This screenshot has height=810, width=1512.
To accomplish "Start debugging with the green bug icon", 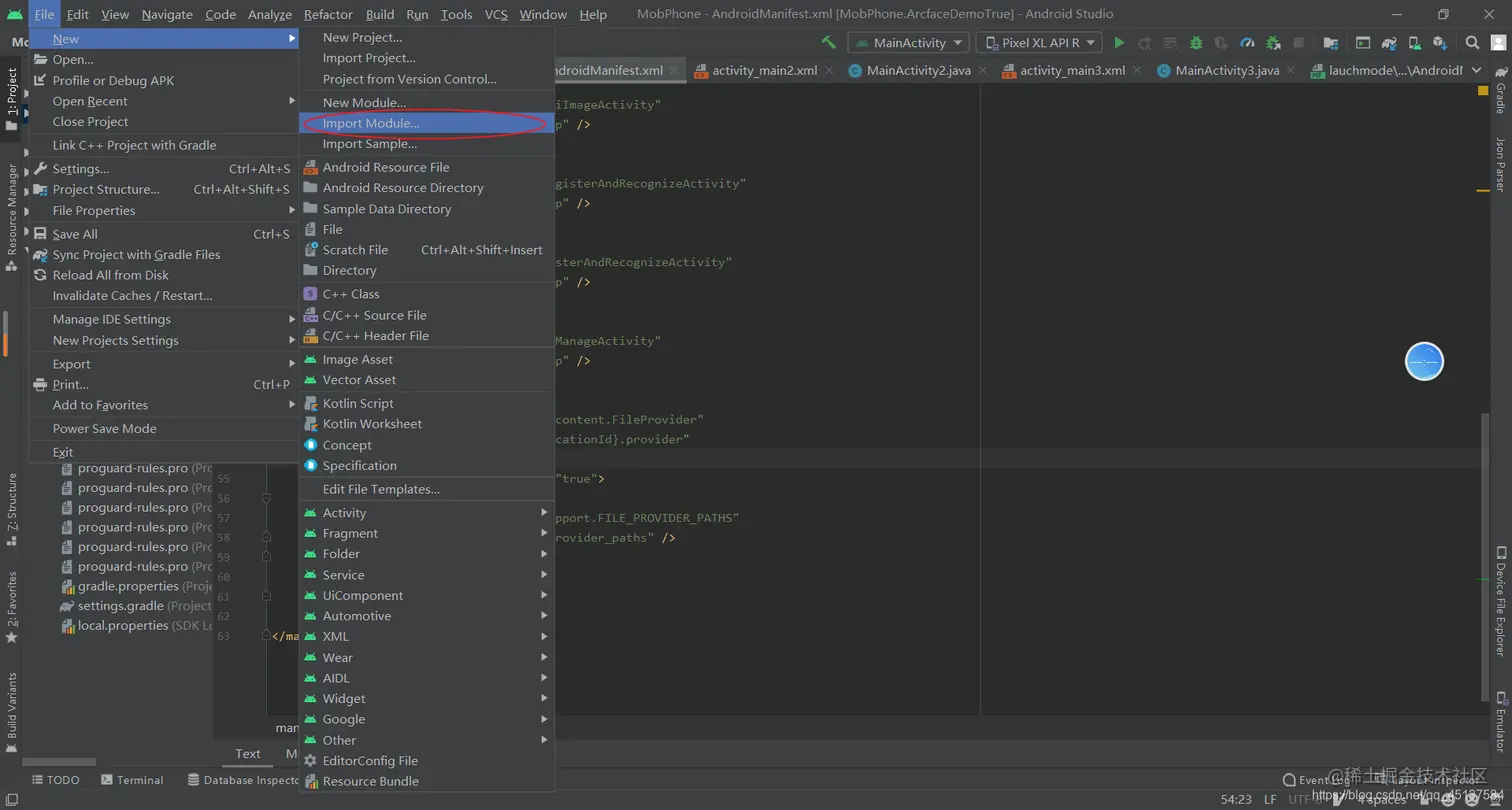I will coord(1196,43).
